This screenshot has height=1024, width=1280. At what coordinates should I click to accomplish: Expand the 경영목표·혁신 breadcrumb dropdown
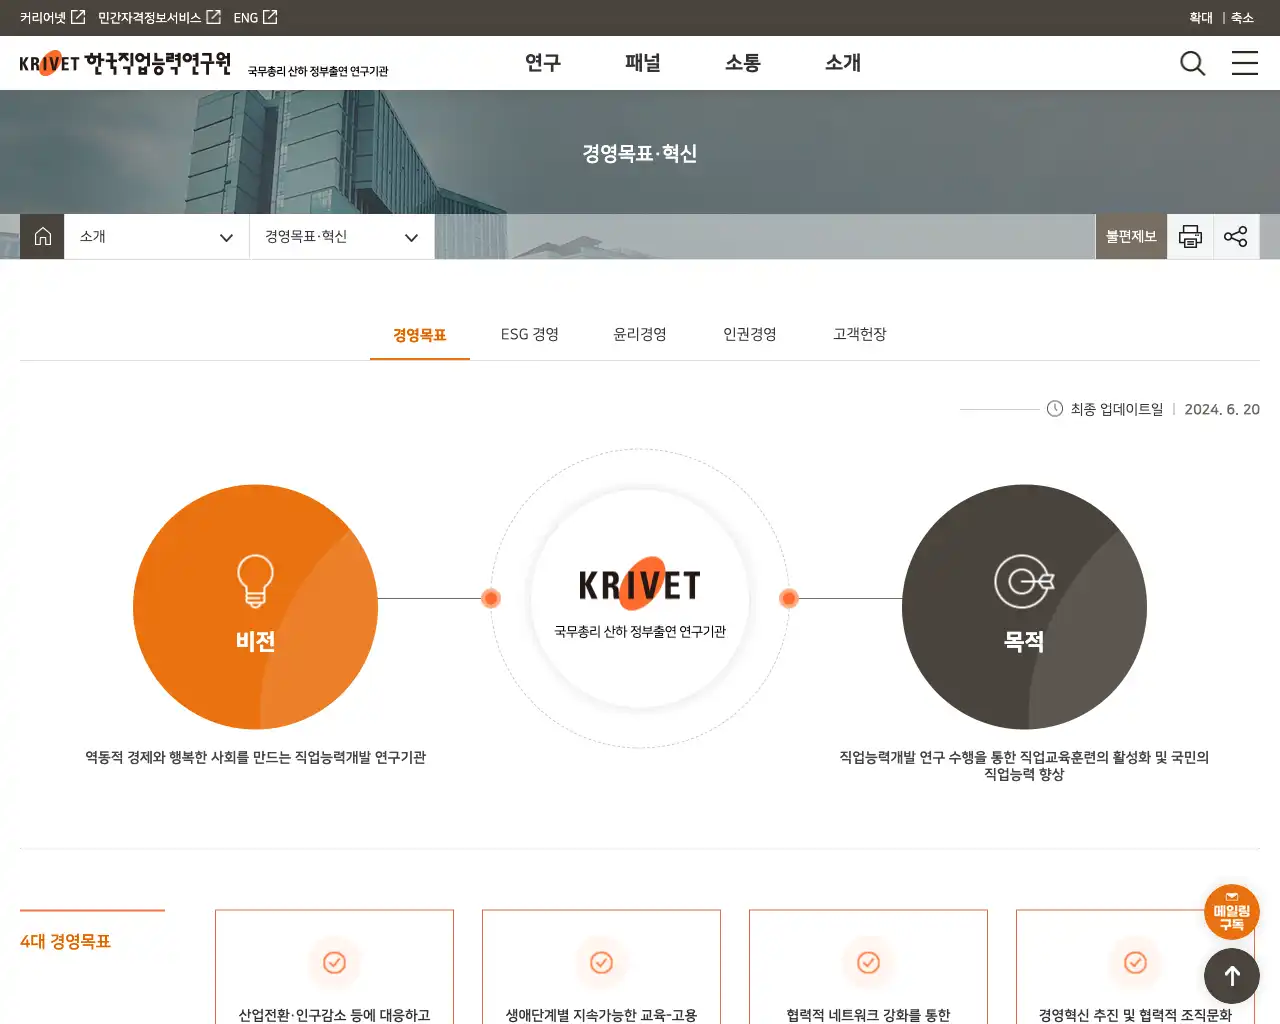tap(342, 237)
